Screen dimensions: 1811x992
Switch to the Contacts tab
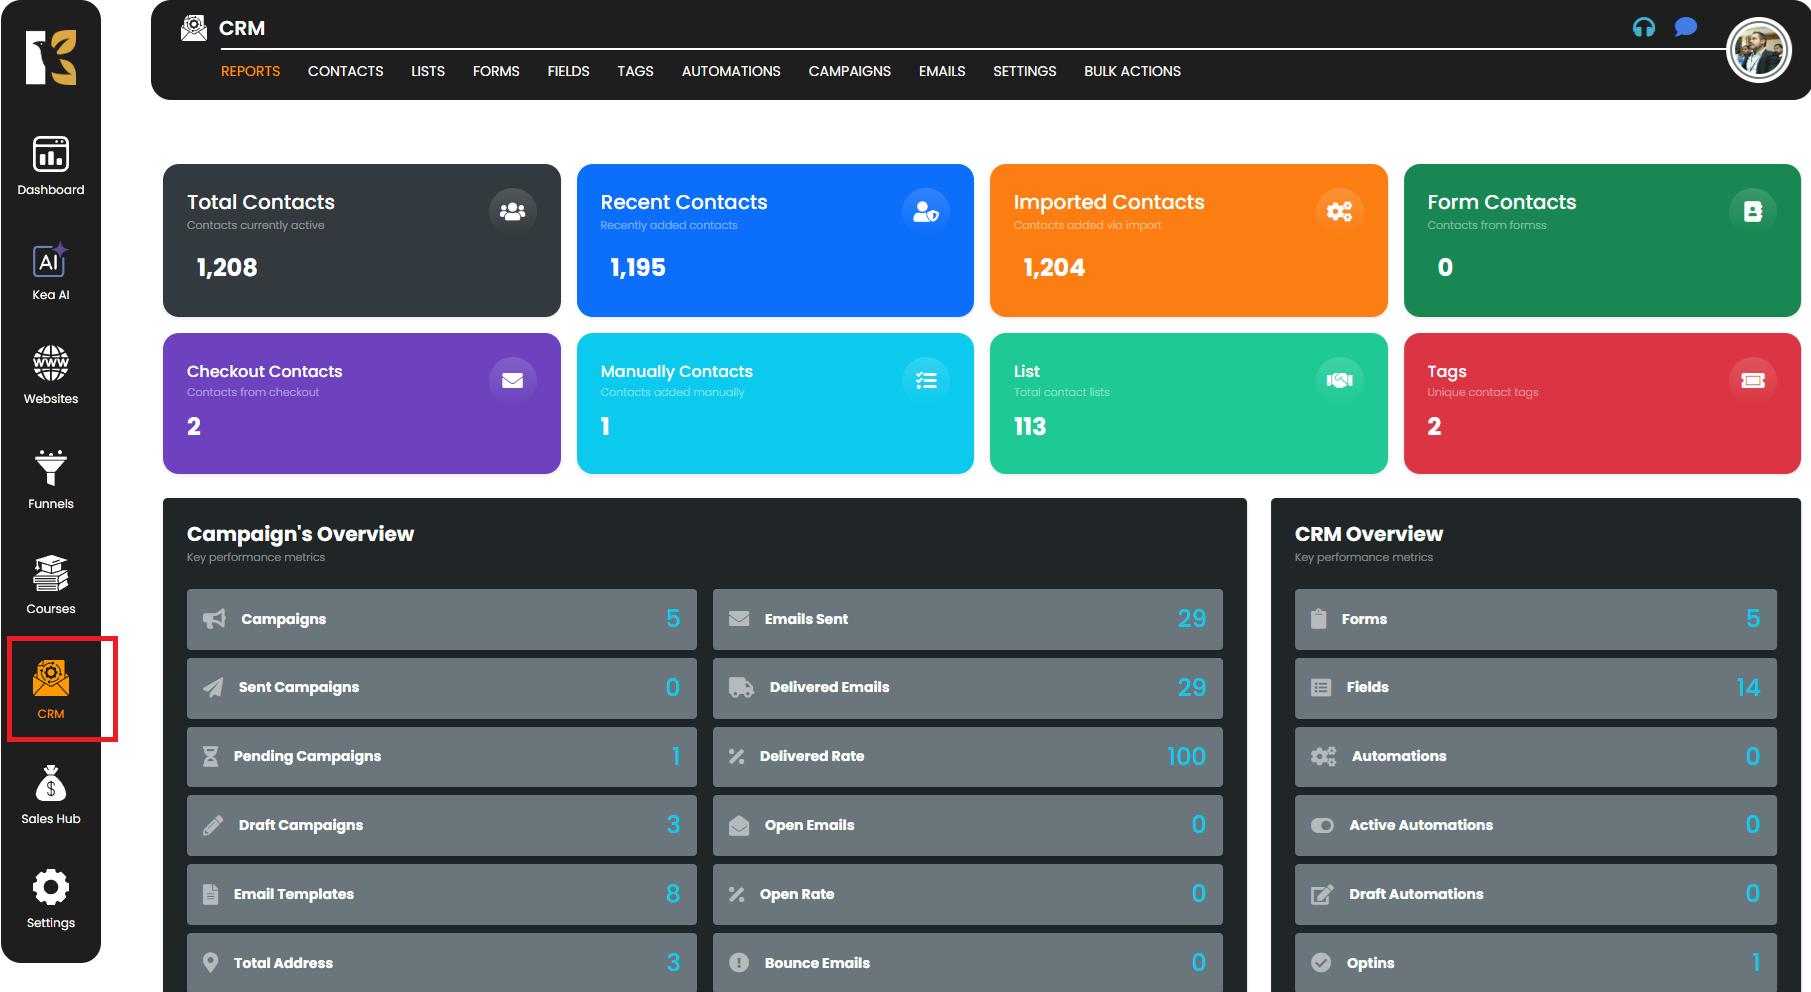[345, 71]
